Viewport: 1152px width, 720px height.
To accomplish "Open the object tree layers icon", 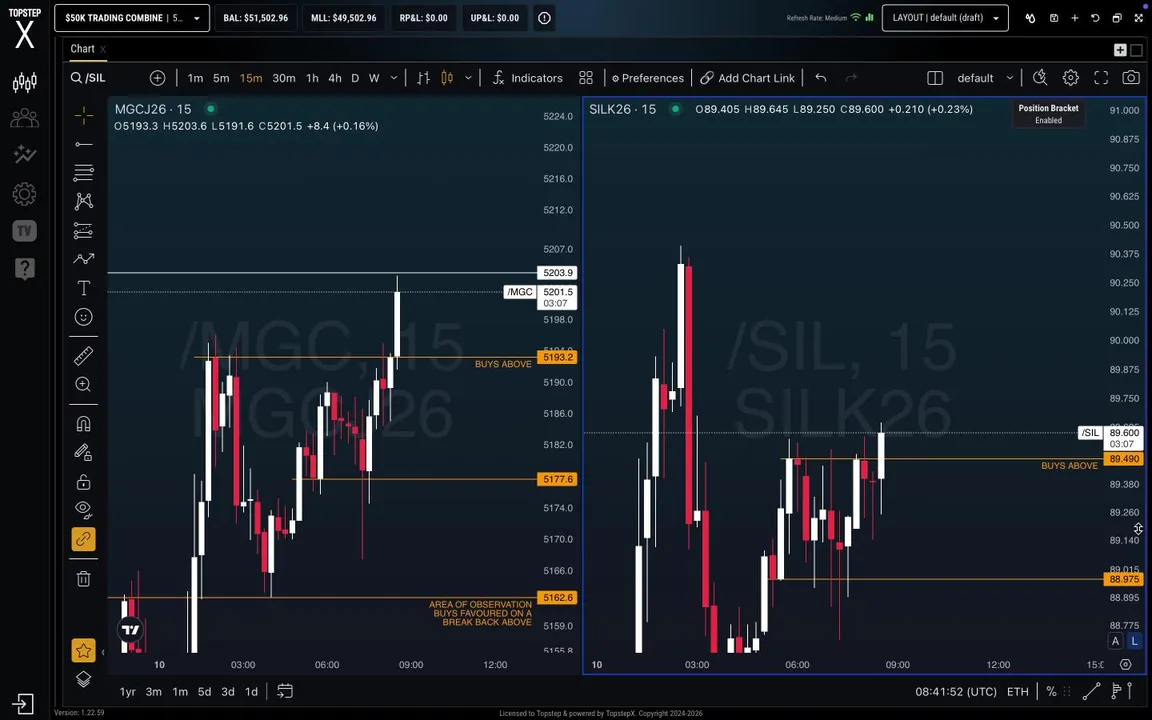I will tap(84, 680).
